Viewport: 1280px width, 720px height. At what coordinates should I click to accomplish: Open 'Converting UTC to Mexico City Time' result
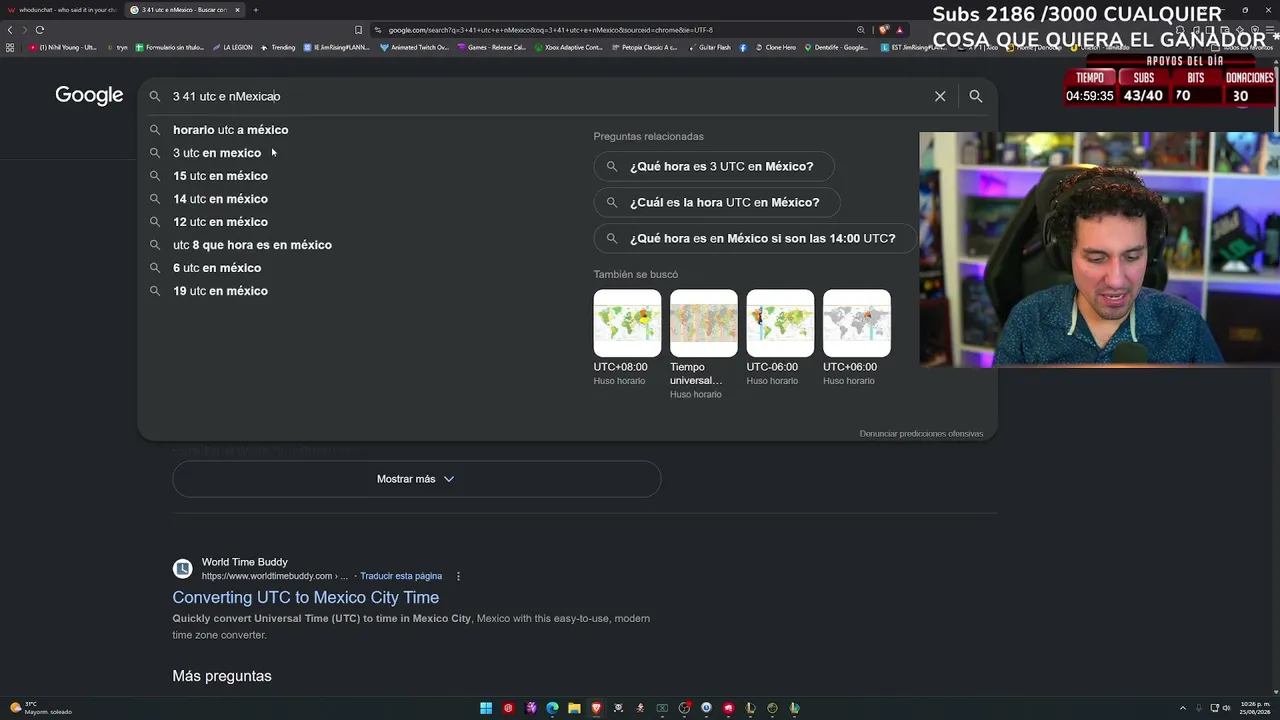[306, 597]
